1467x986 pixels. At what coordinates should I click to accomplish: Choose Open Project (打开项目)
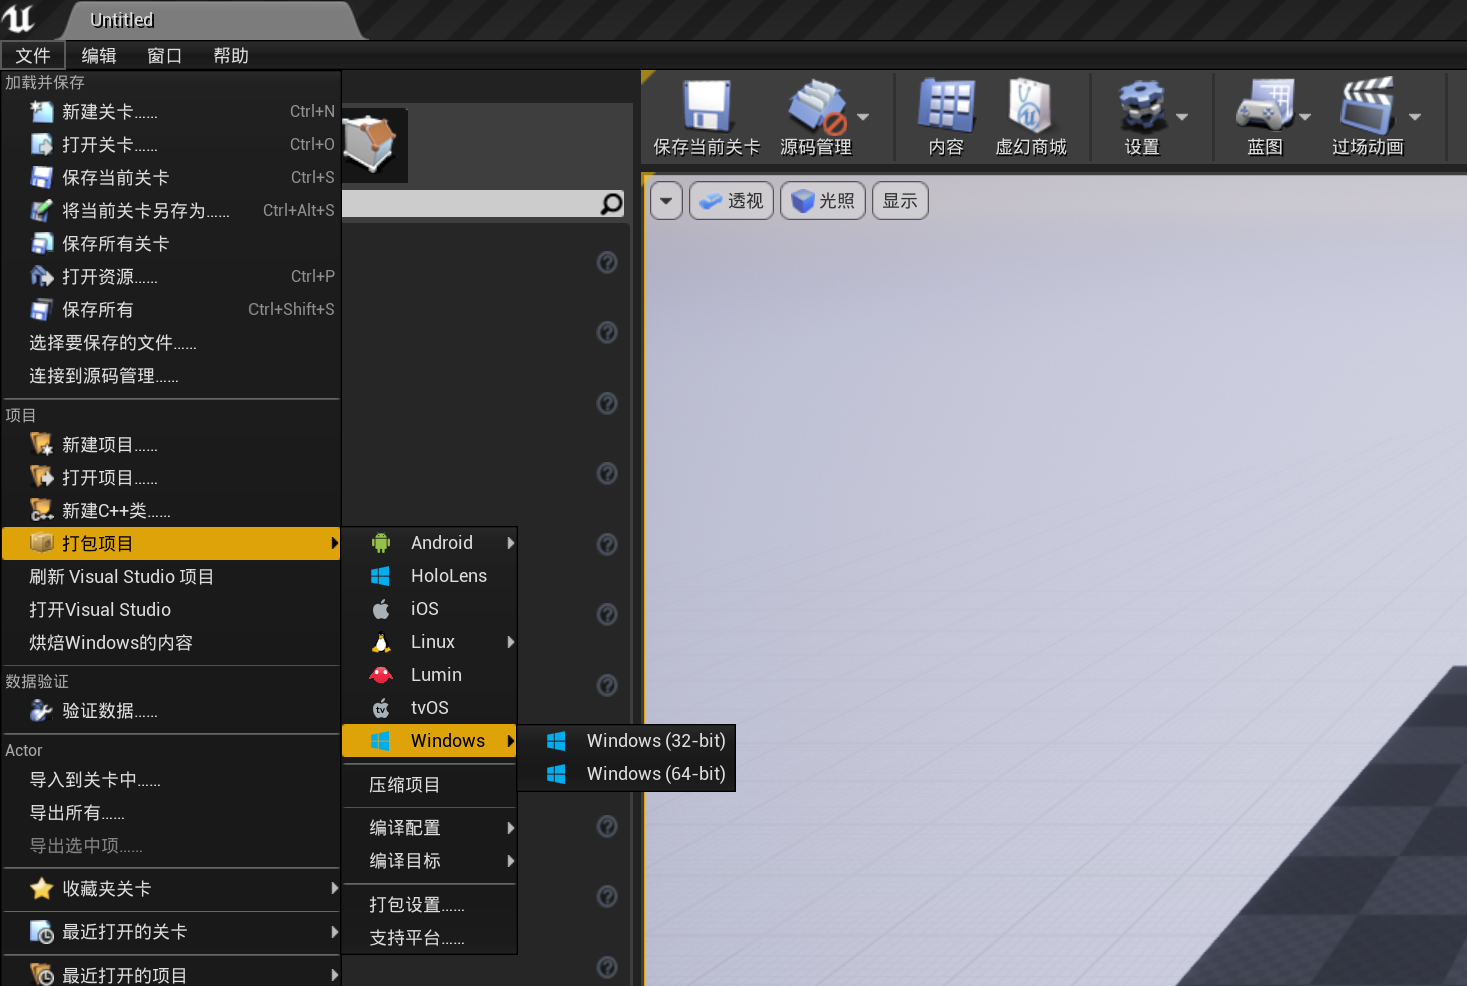point(171,478)
